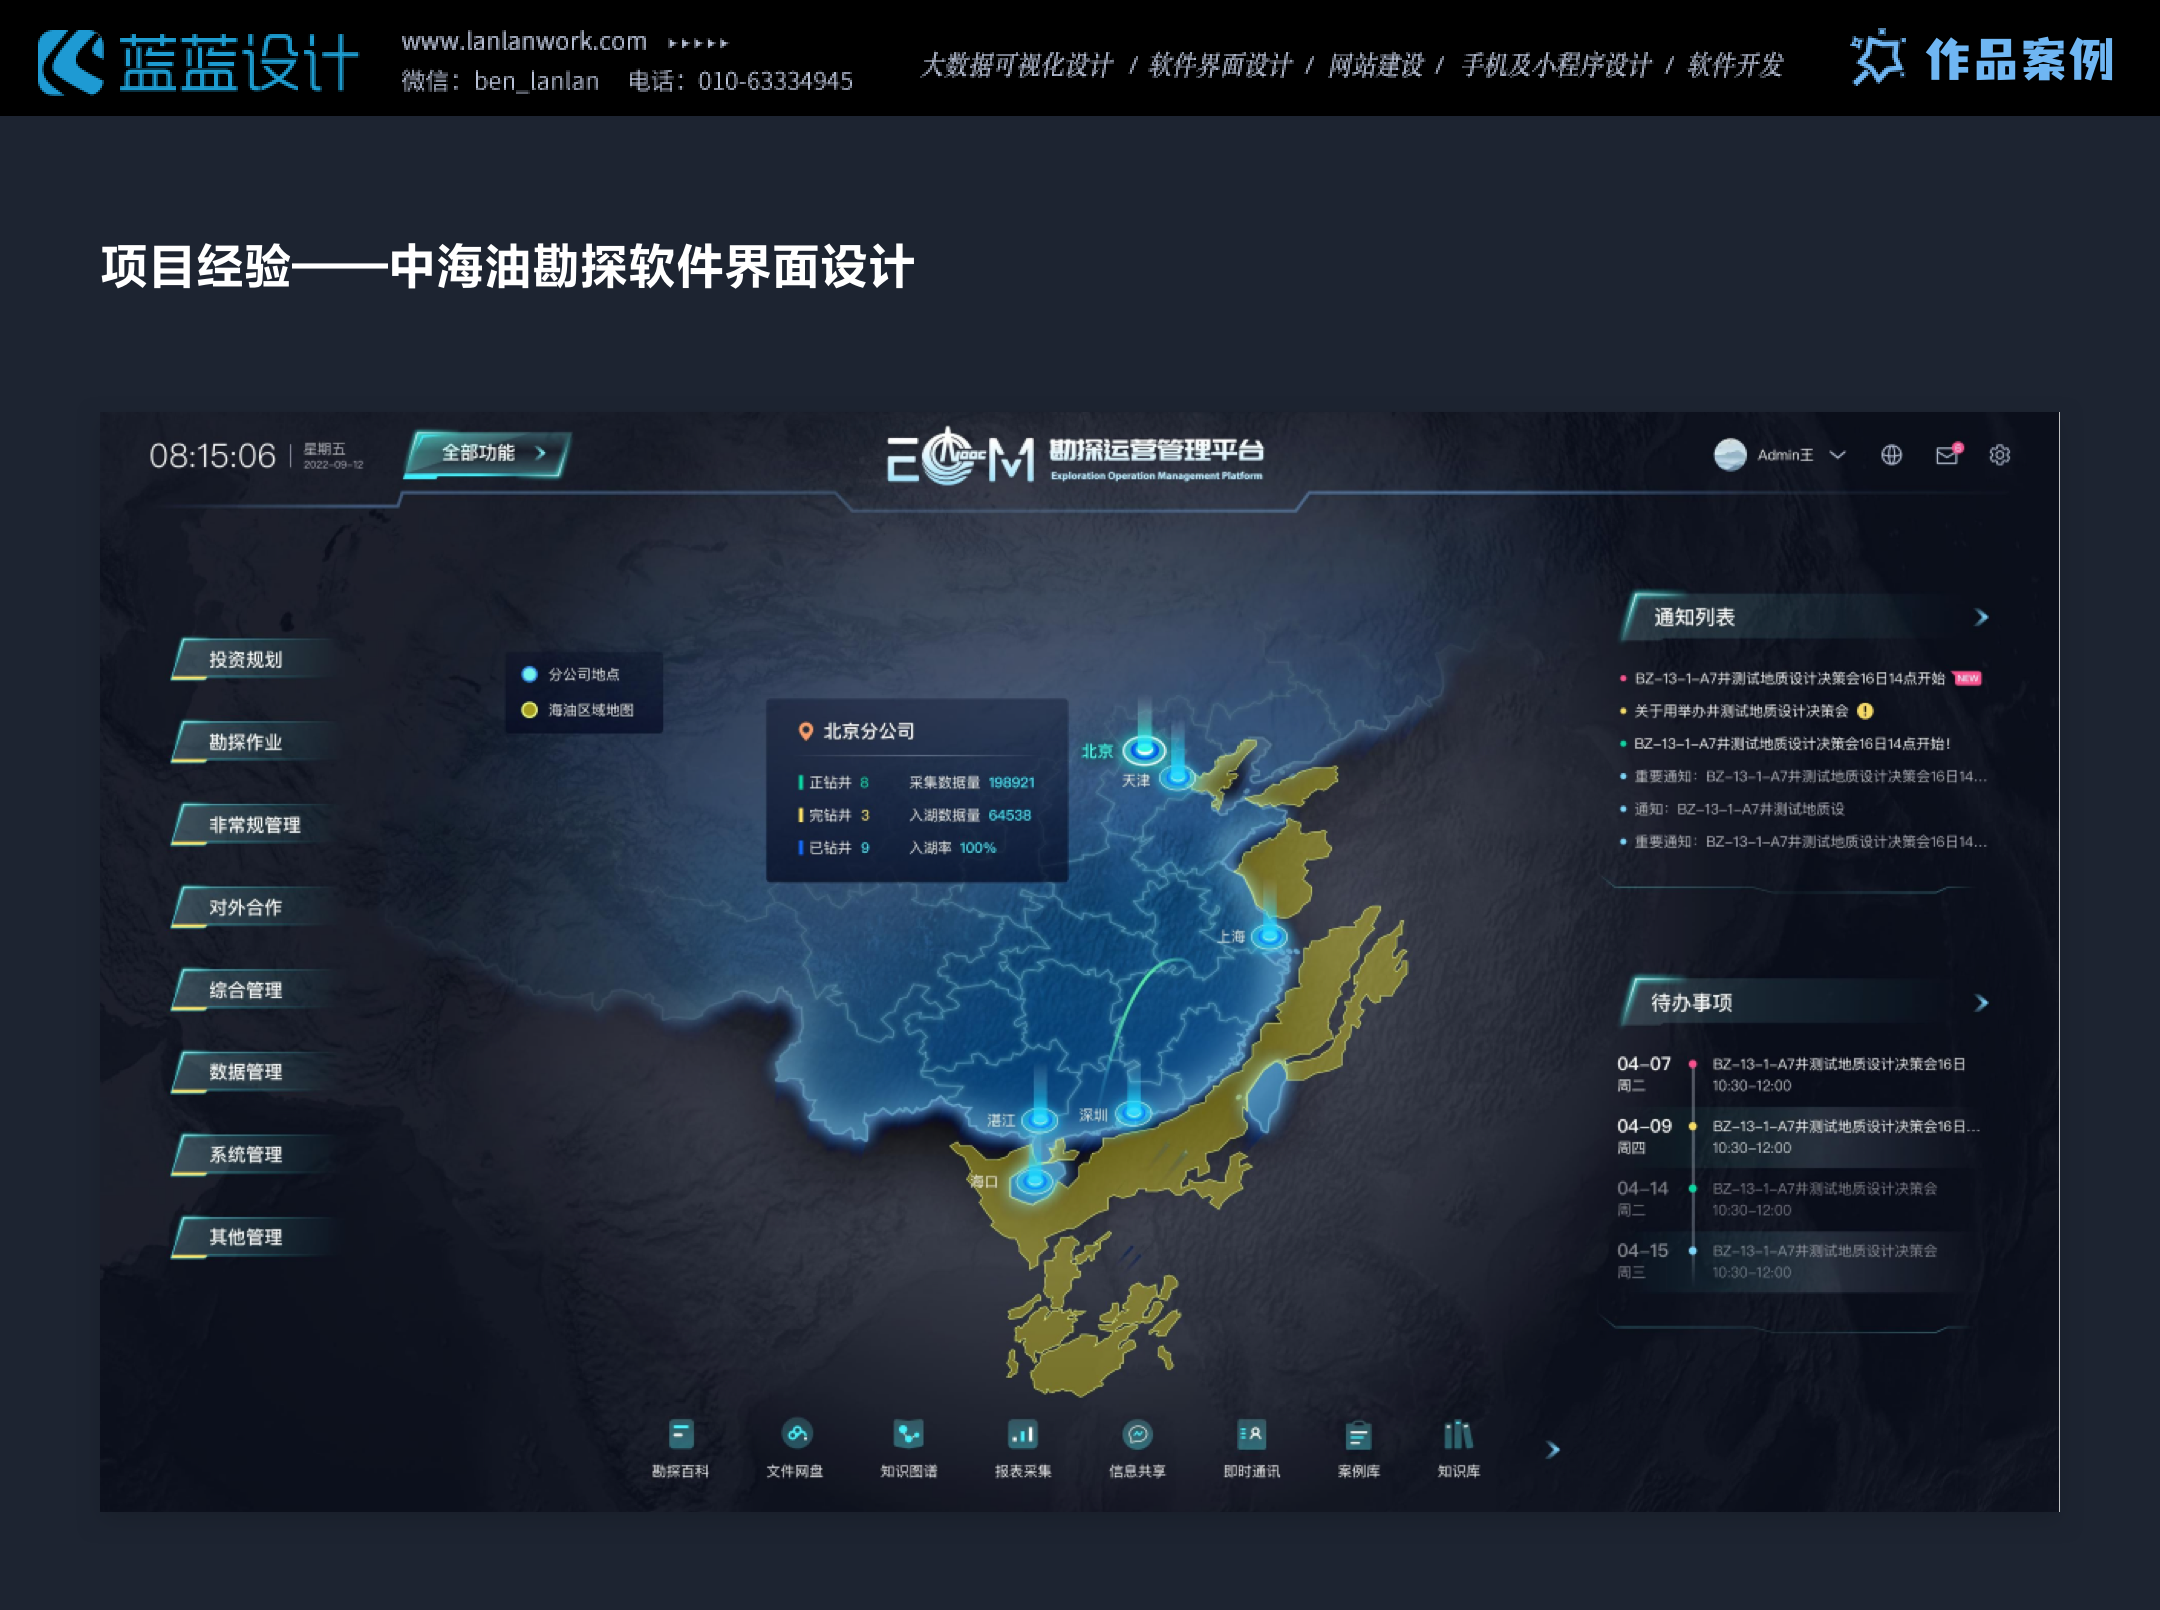Open the first BZ-13-1-A7 notification link

pyautogui.click(x=1788, y=679)
